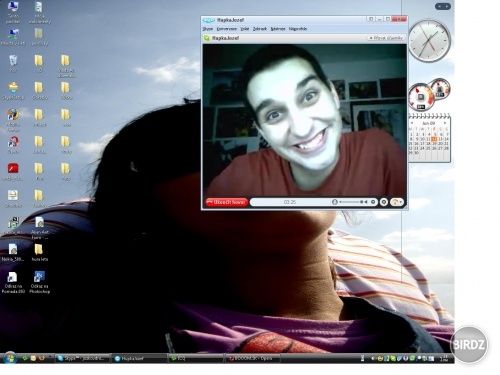Click the video feed in the Skype call
500x375 pixels.
tap(305, 120)
